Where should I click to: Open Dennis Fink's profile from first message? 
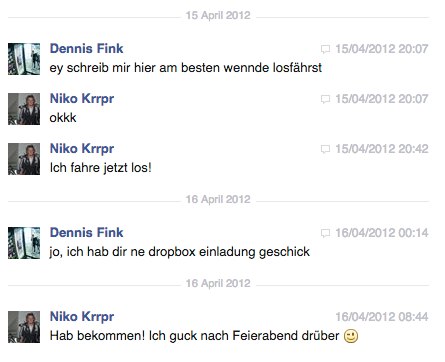86,49
